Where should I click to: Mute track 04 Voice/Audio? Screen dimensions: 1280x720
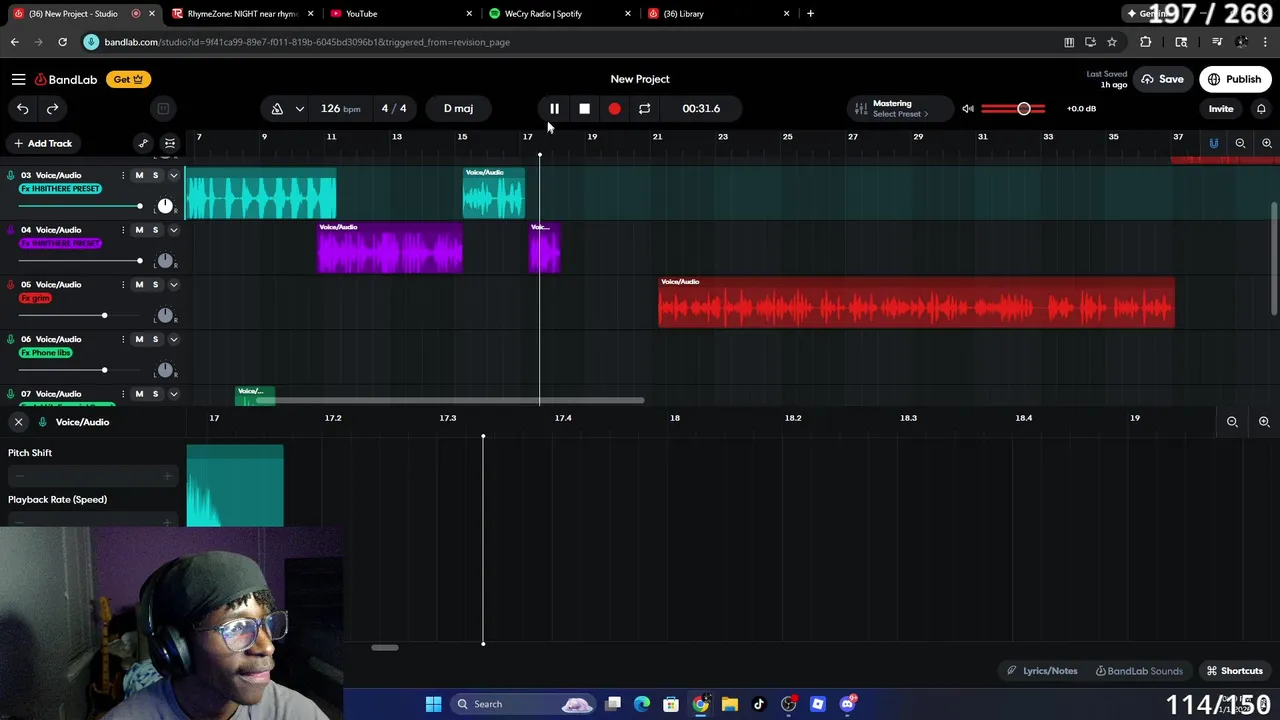pyautogui.click(x=139, y=230)
